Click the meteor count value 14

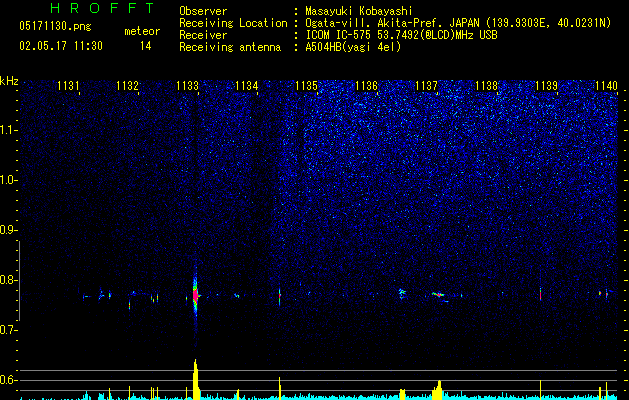146,46
